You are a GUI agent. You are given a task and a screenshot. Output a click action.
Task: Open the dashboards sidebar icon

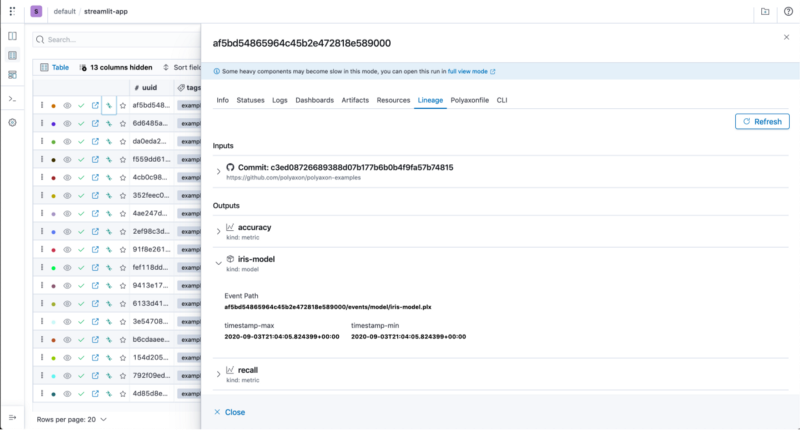pos(12,75)
